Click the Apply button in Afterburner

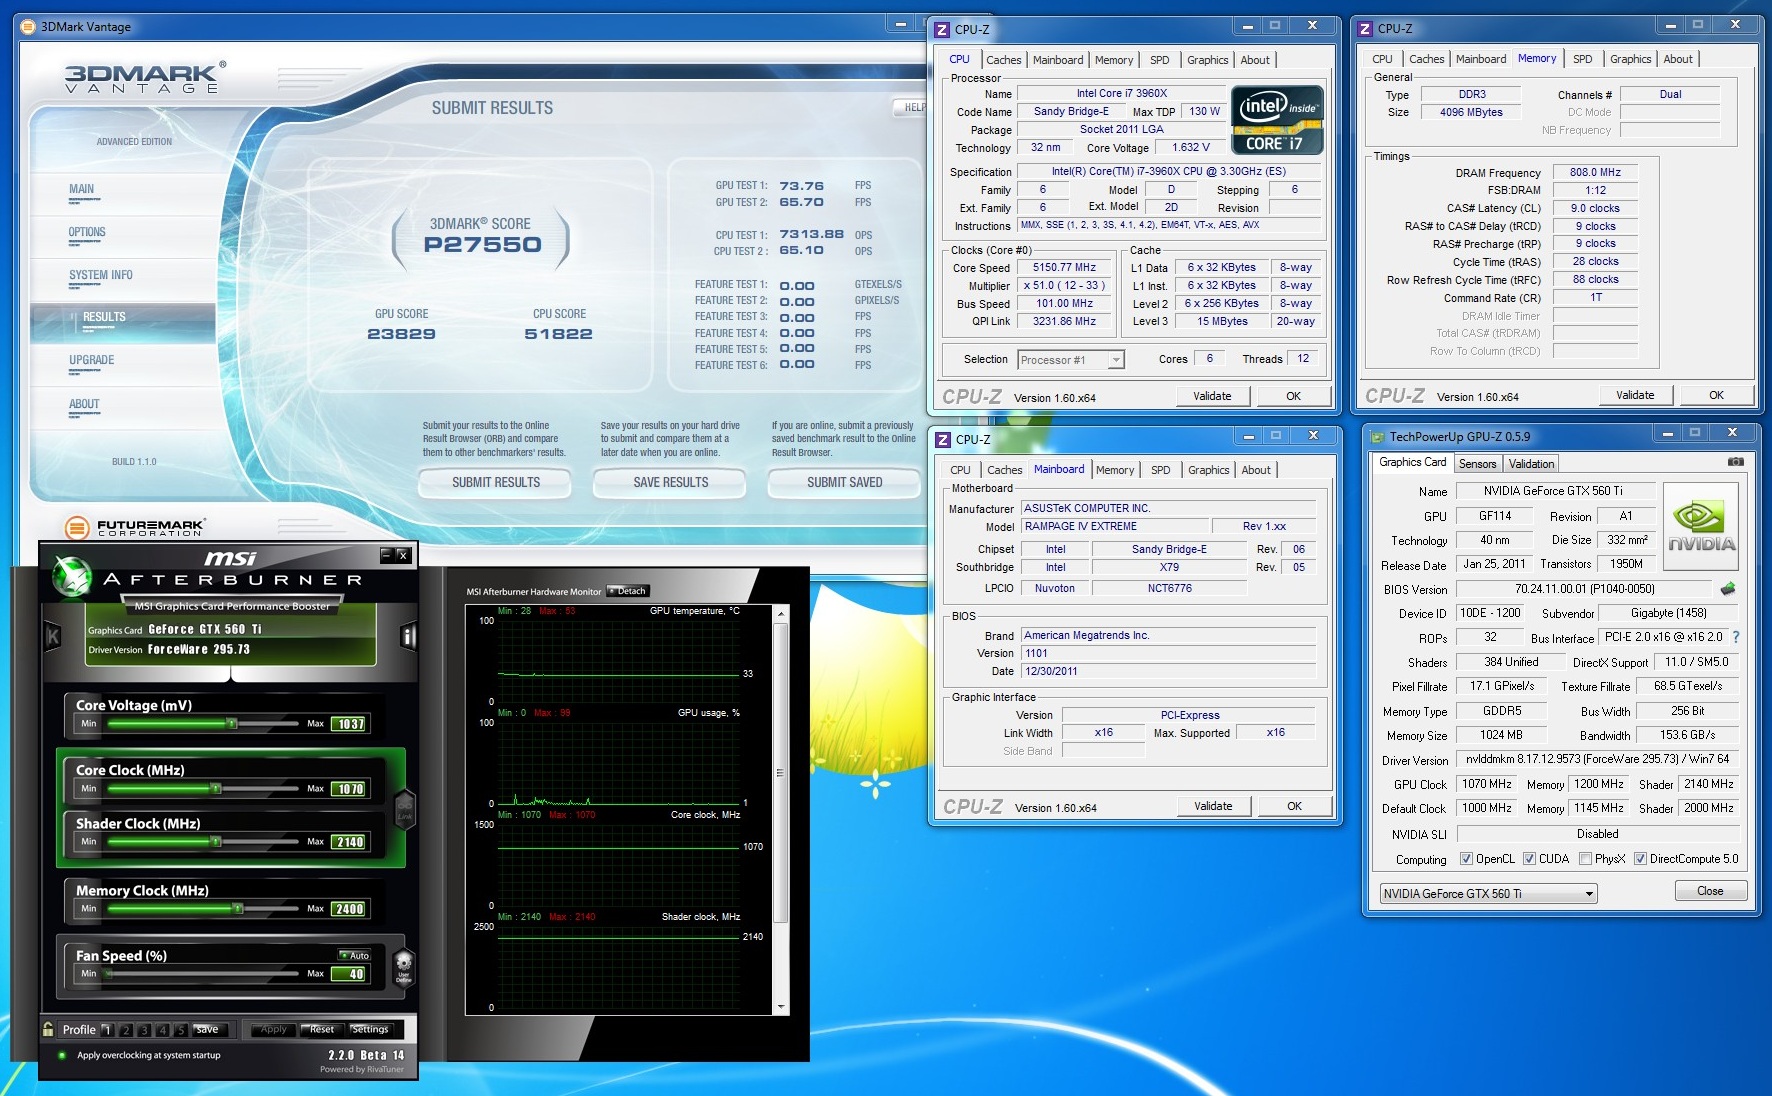coord(273,1029)
